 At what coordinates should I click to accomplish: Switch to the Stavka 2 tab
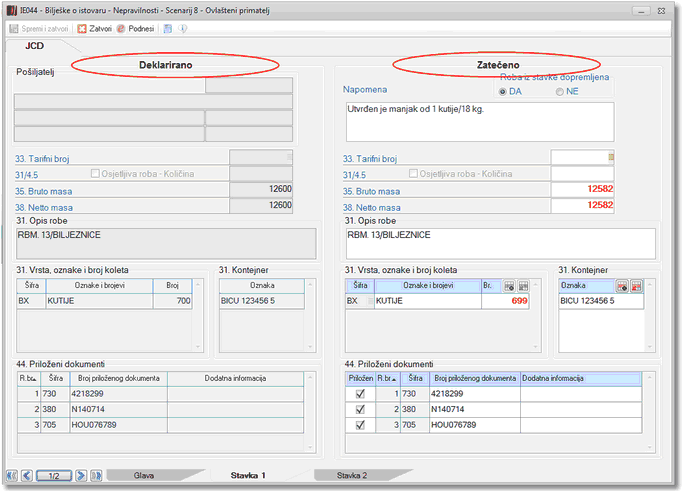coord(352,475)
